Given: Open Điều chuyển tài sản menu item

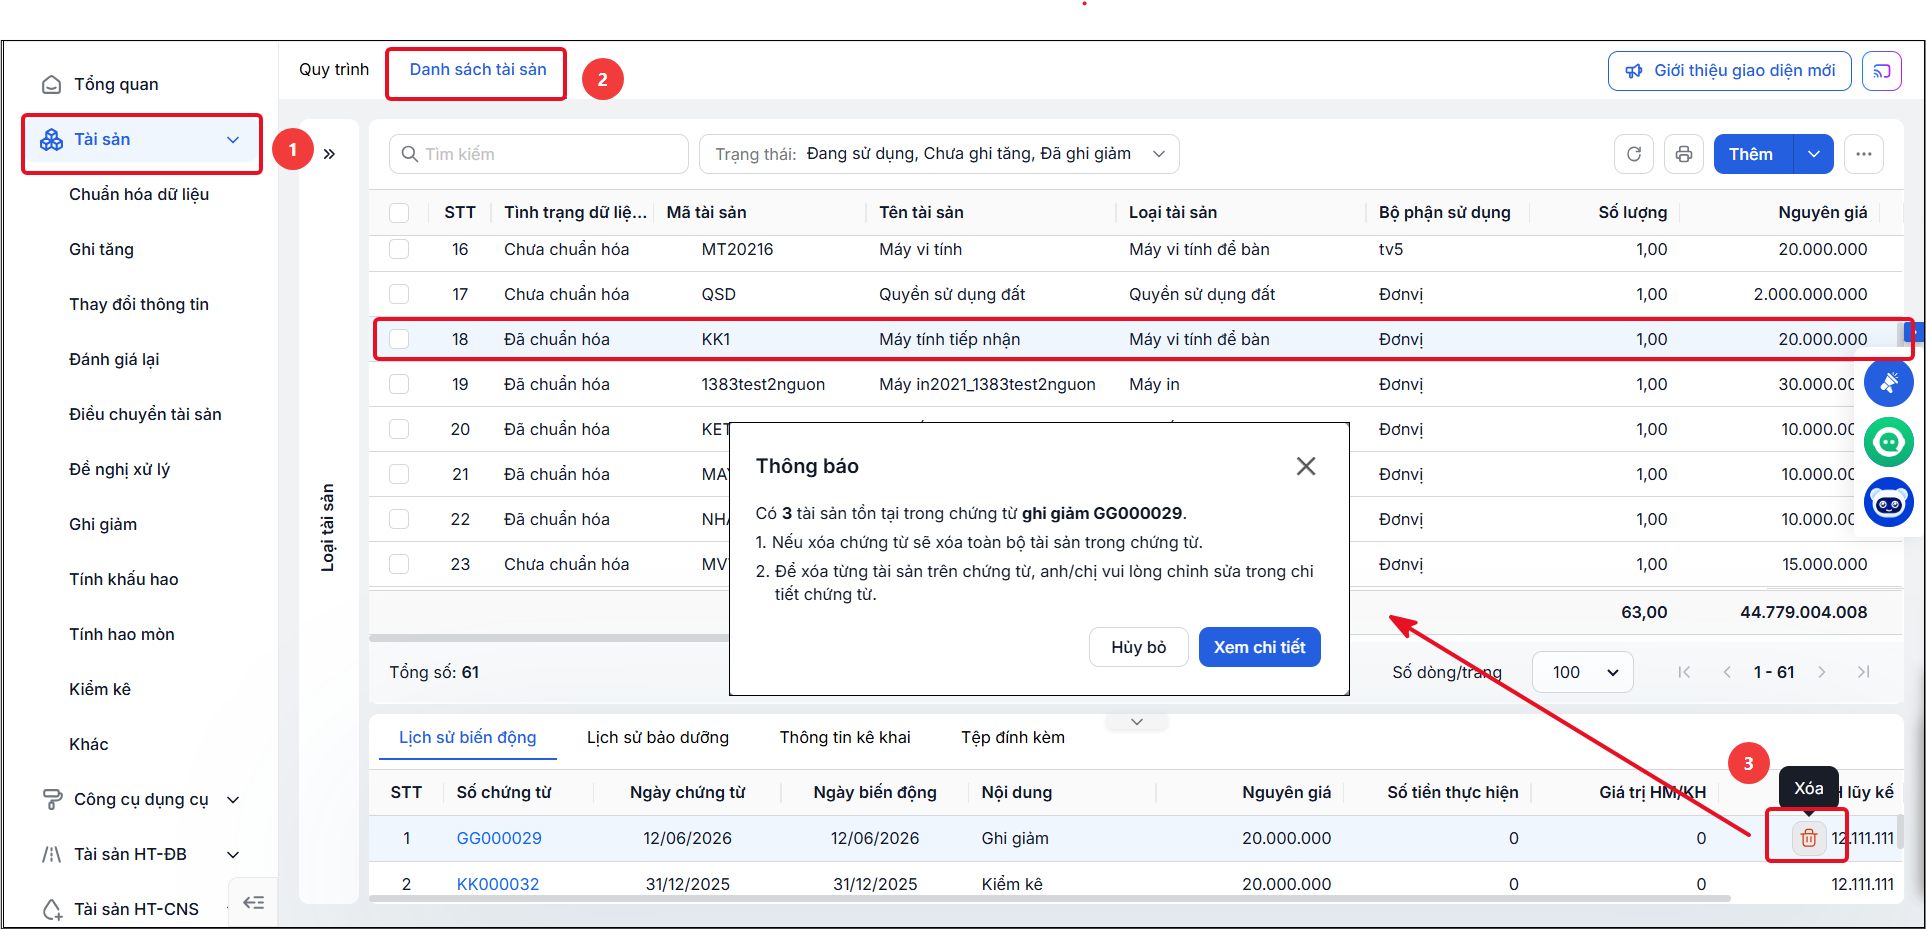Looking at the screenshot, I should pyautogui.click(x=145, y=415).
